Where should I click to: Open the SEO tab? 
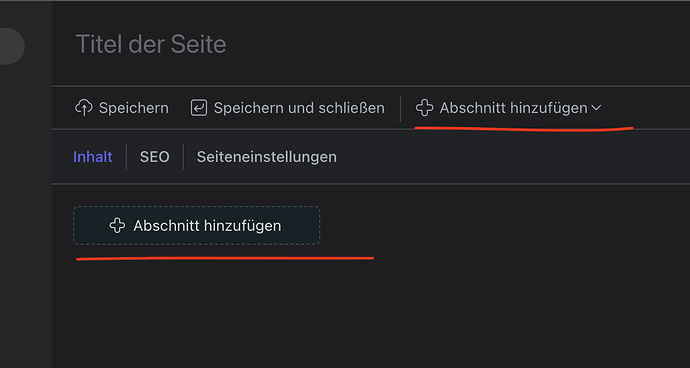(154, 157)
